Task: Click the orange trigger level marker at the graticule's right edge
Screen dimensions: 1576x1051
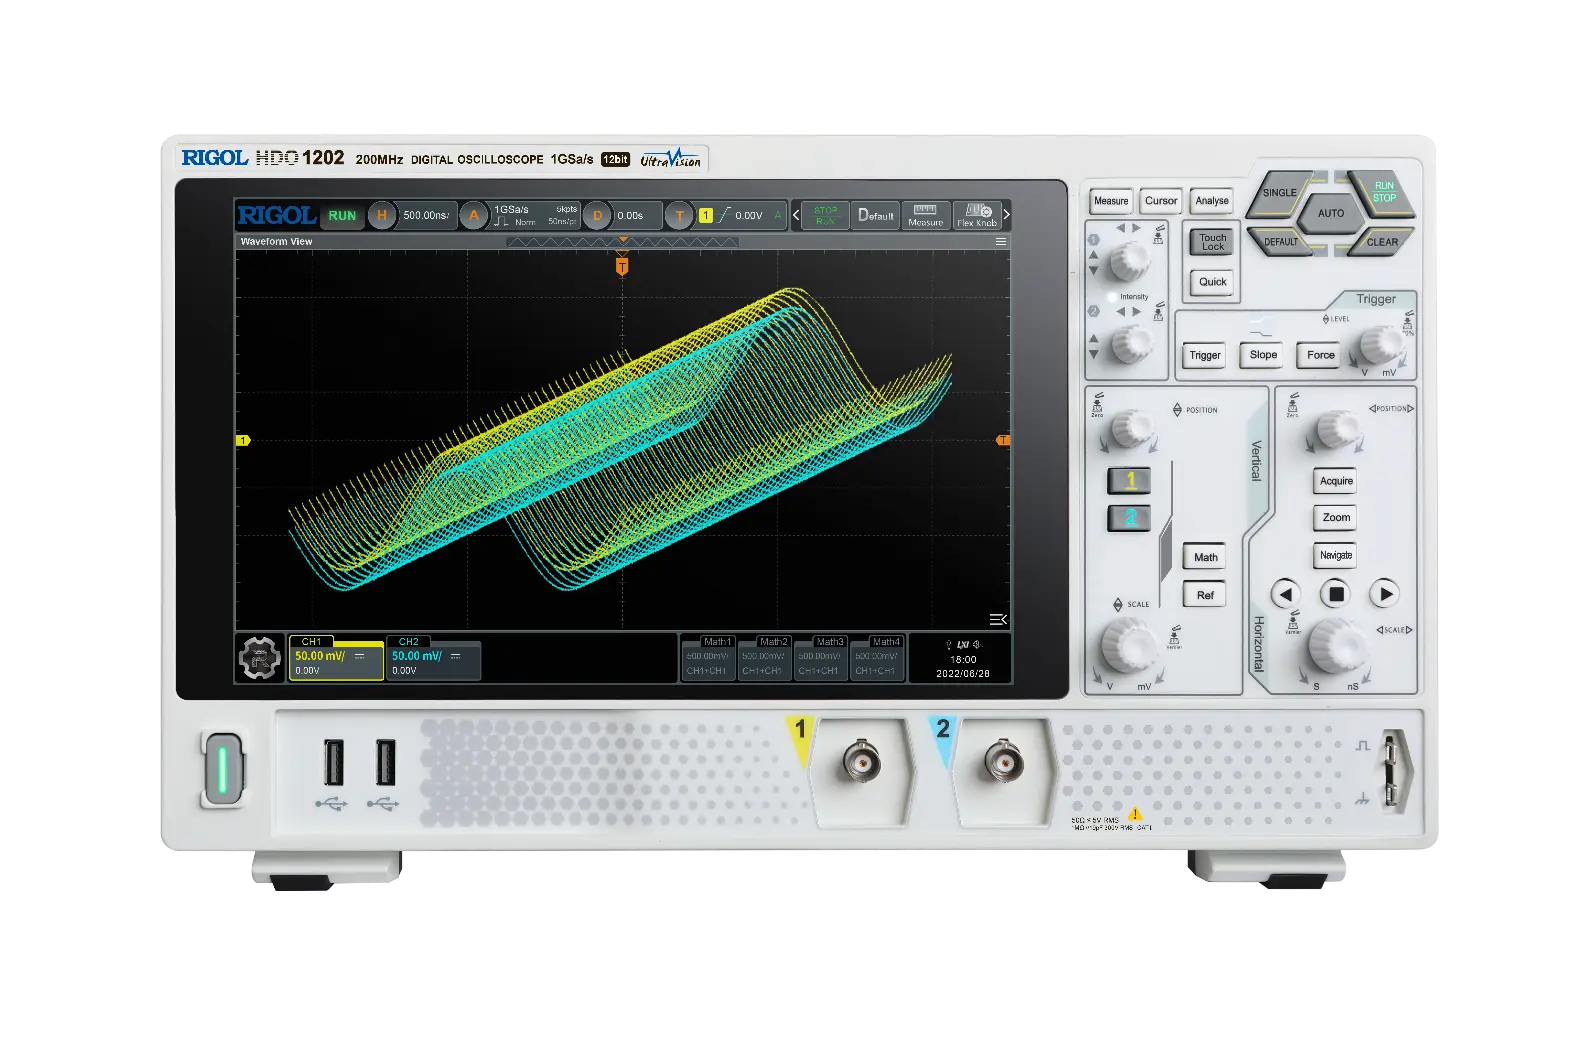Action: (1003, 440)
